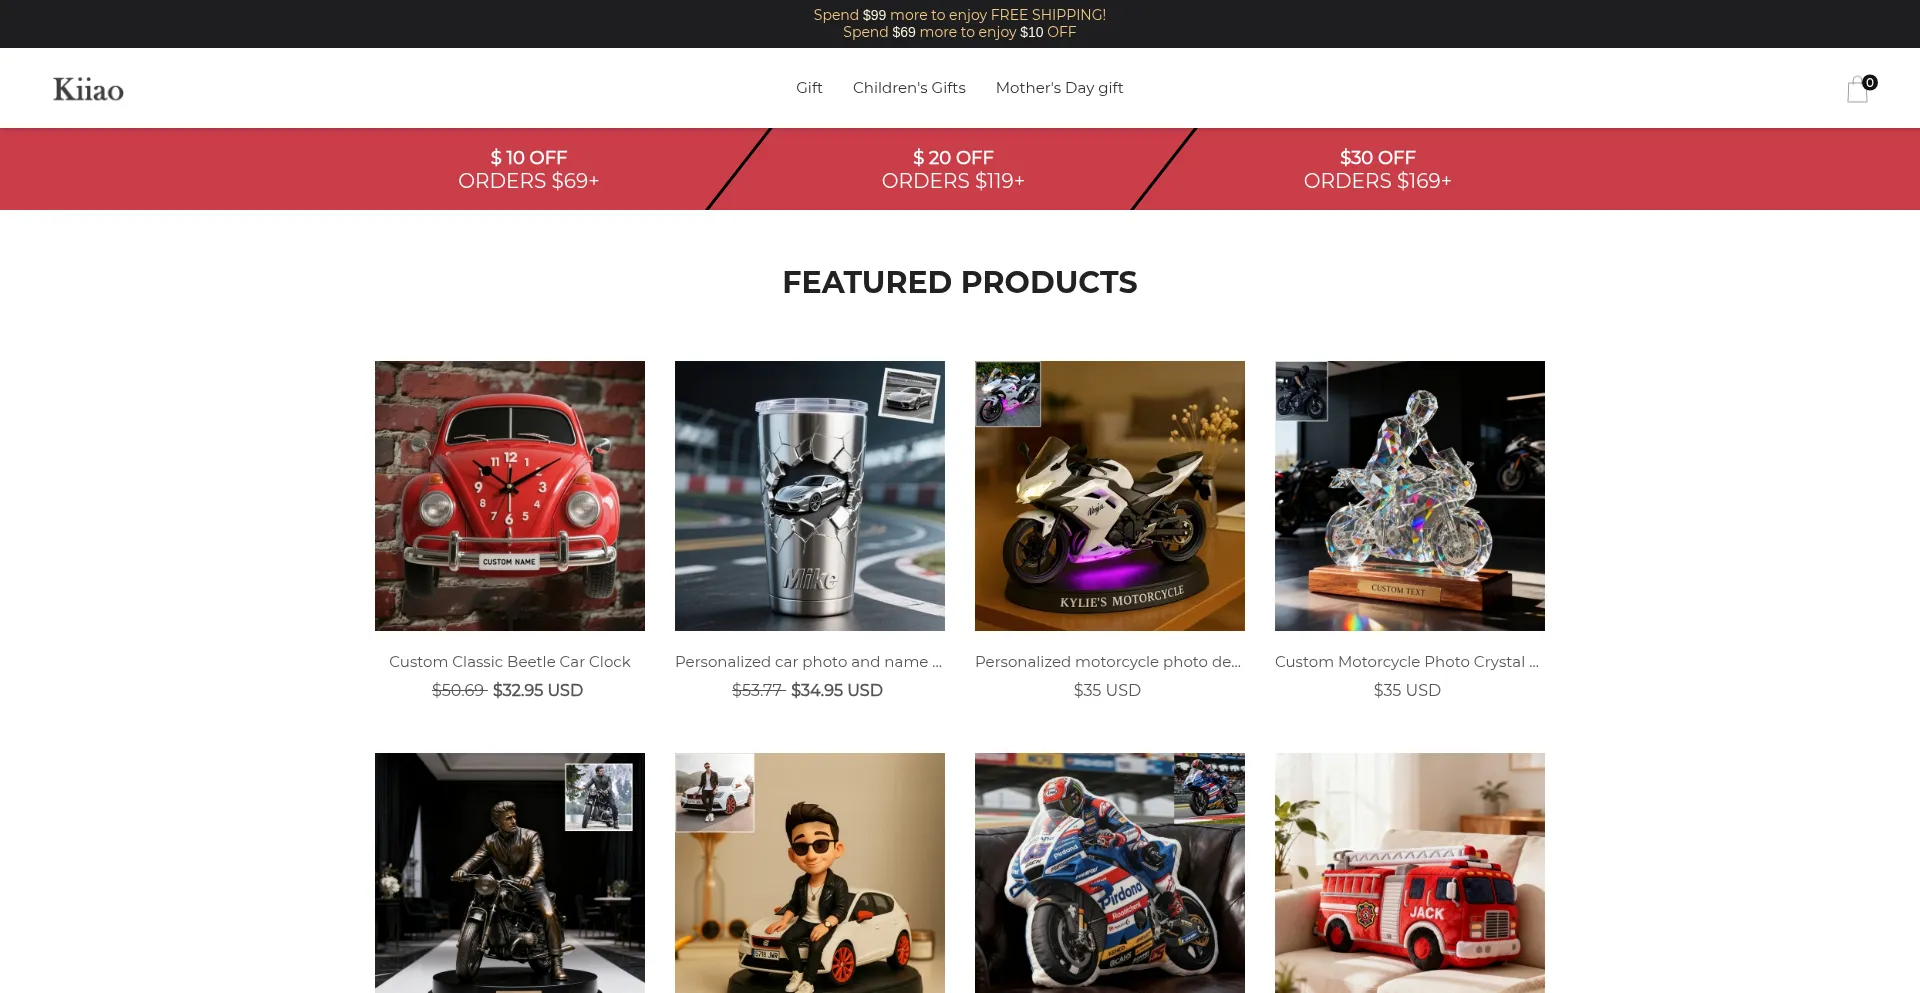
Task: Open the silver car tumbler product image
Action: tap(810, 496)
